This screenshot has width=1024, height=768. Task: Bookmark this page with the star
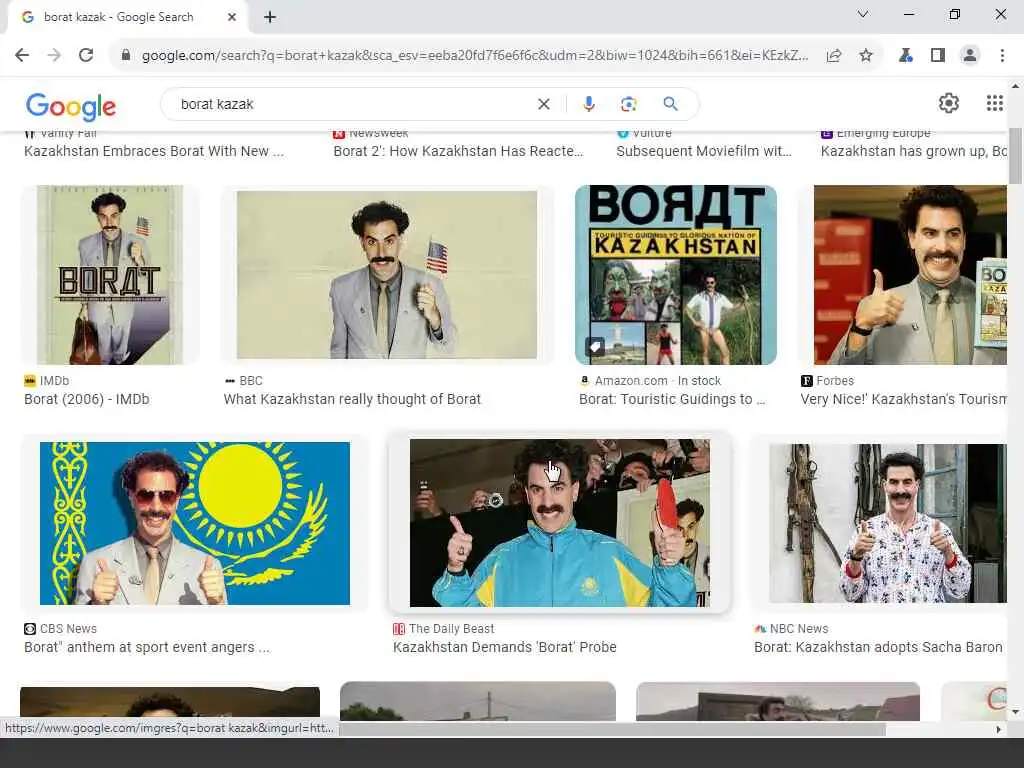point(866,56)
